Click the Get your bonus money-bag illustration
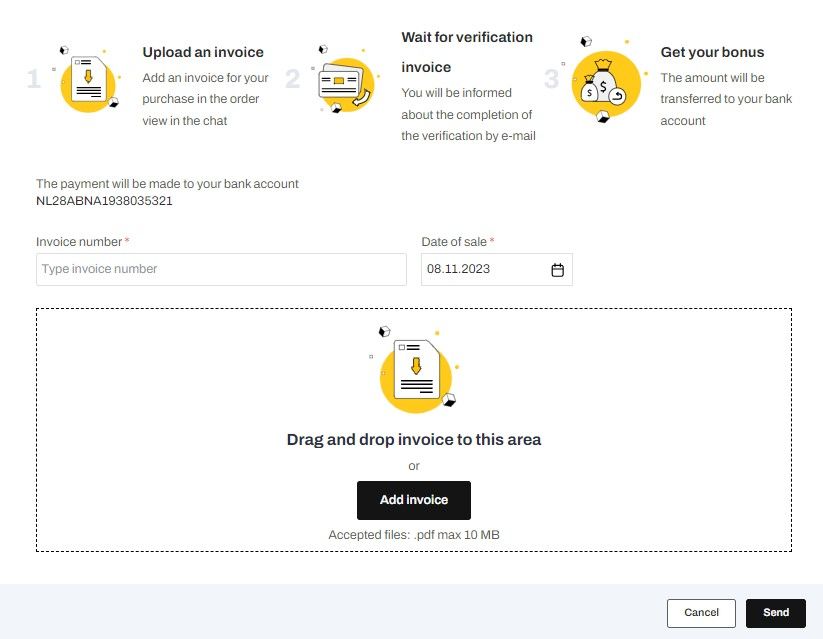This screenshot has width=823, height=639. click(x=605, y=79)
